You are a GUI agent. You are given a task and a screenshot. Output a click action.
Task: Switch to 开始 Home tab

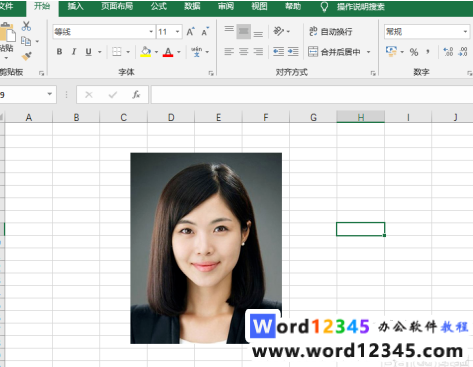tap(42, 6)
